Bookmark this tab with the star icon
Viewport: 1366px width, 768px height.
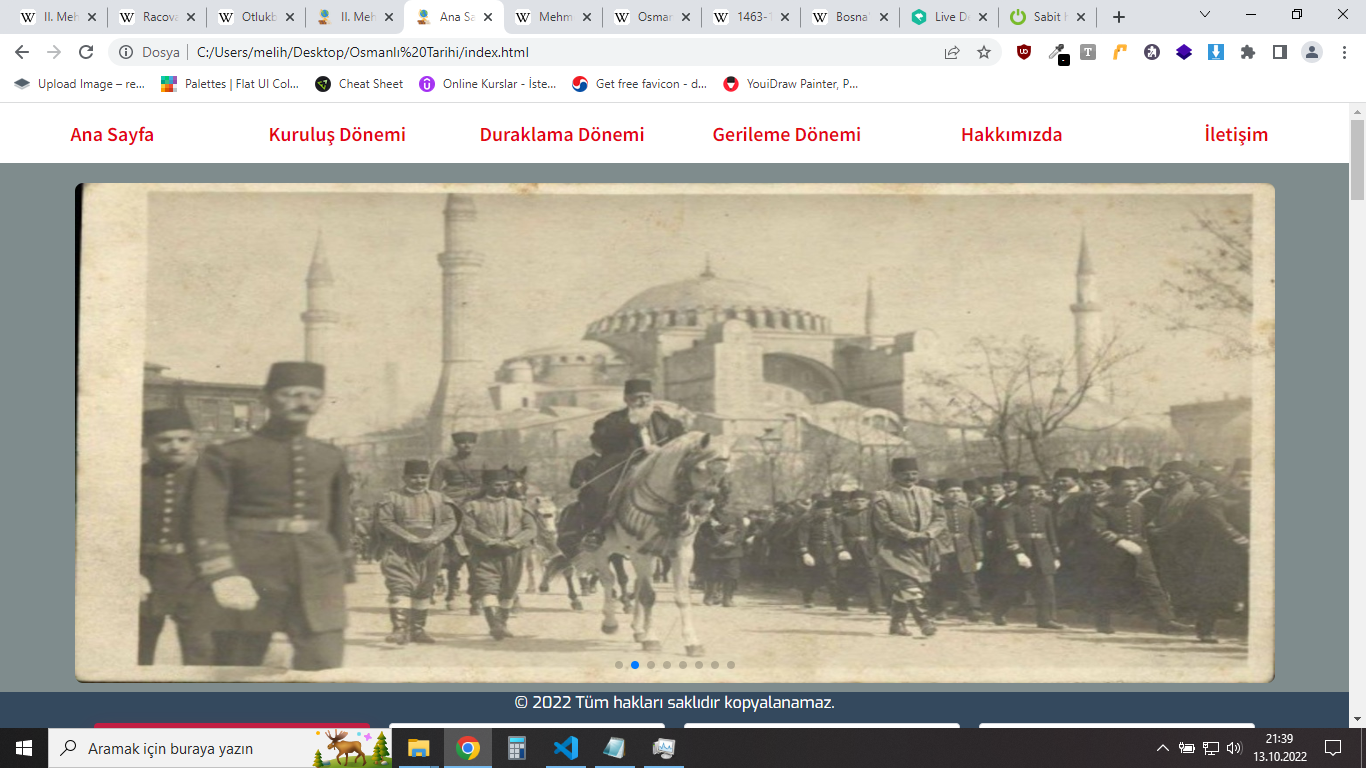[x=984, y=52]
